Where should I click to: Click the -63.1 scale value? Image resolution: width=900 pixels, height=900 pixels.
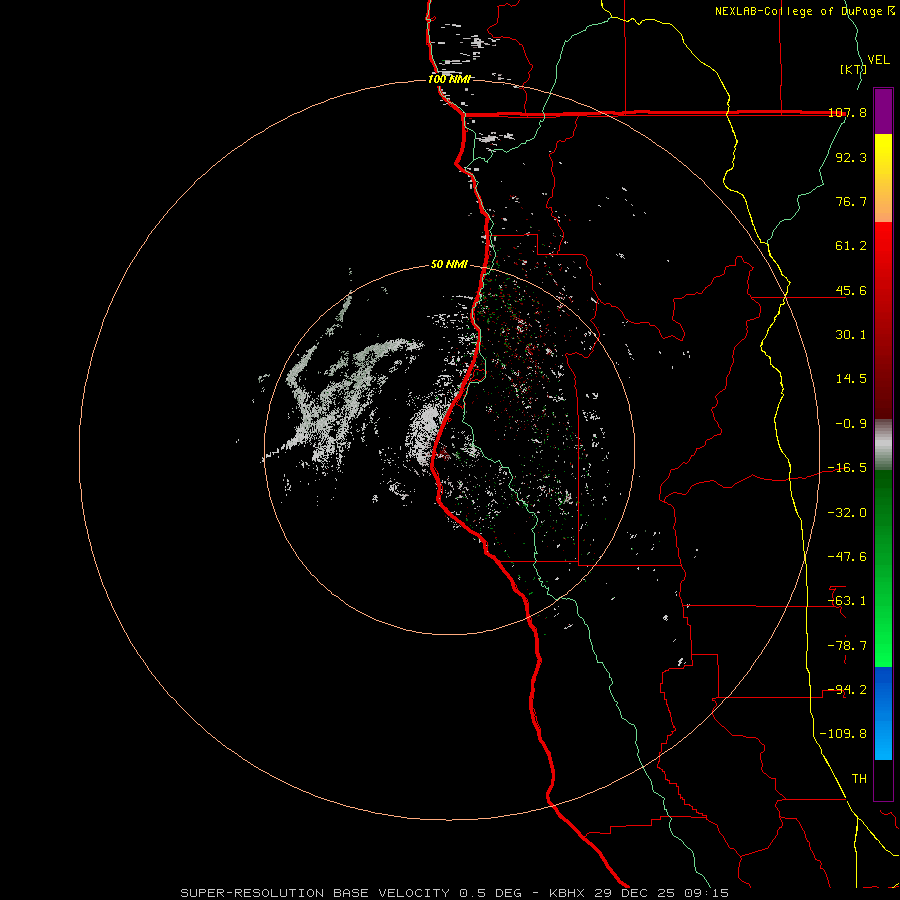(847, 601)
